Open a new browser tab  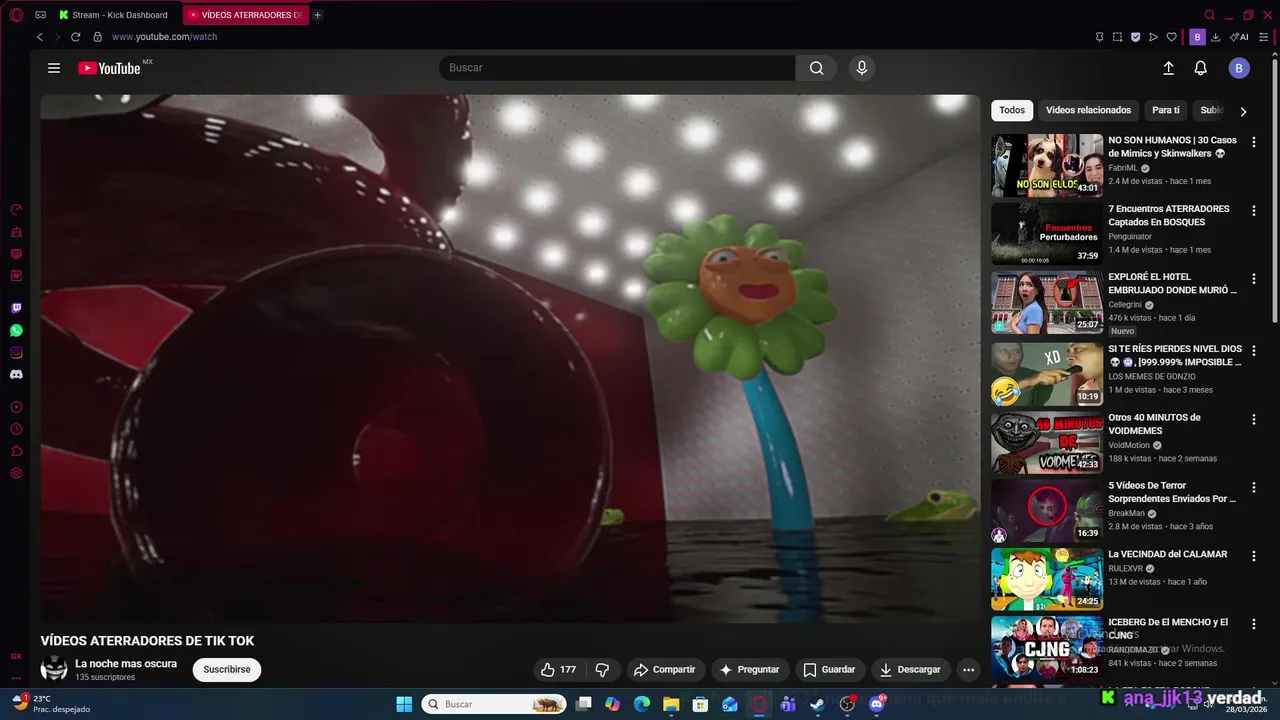(x=318, y=15)
